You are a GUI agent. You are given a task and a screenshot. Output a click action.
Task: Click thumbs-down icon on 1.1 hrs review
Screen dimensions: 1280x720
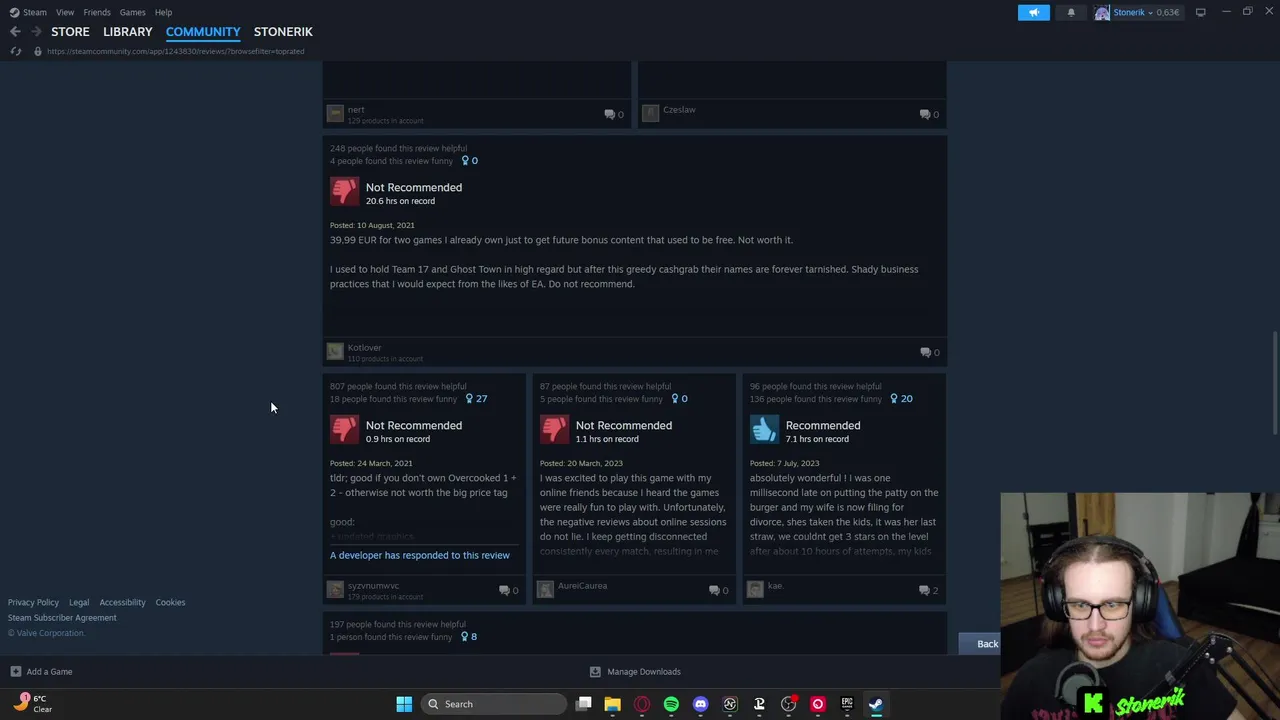pos(554,430)
